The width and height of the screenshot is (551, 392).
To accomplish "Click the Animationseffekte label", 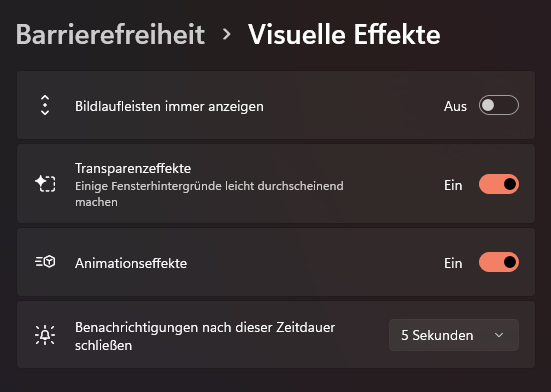I will (131, 263).
